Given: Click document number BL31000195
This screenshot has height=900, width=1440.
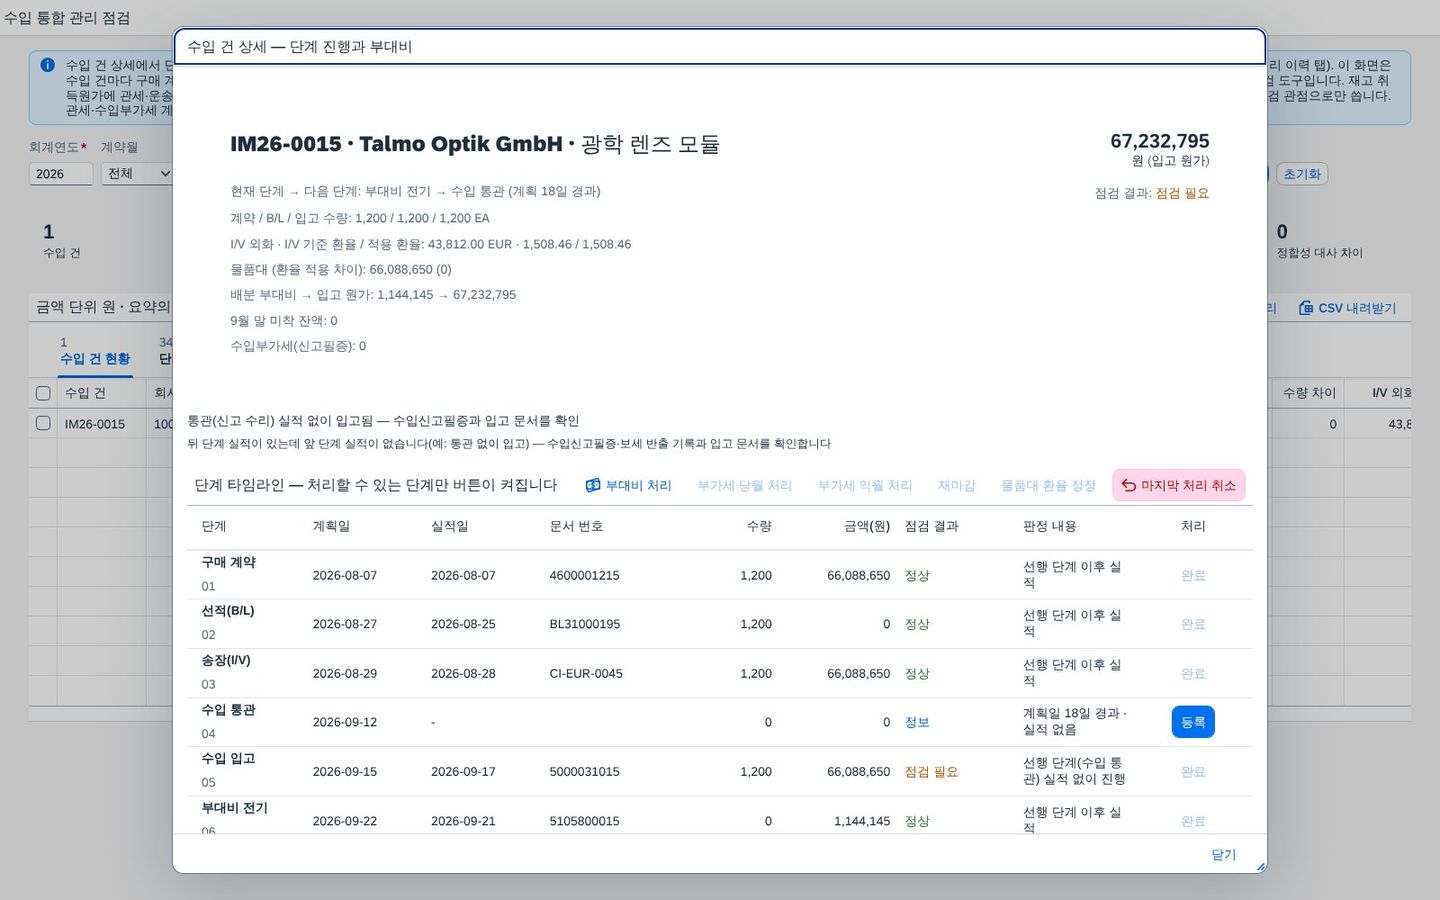Looking at the screenshot, I should click(x=584, y=624).
